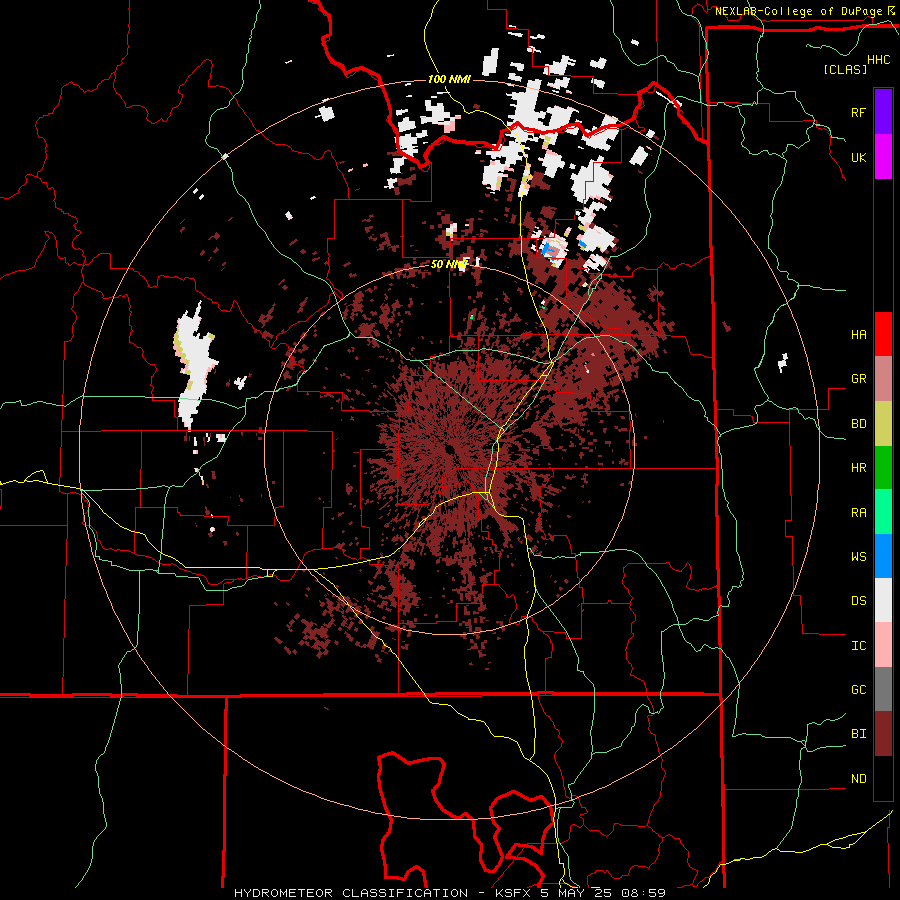Click the IC pink legend swatch

click(x=883, y=645)
